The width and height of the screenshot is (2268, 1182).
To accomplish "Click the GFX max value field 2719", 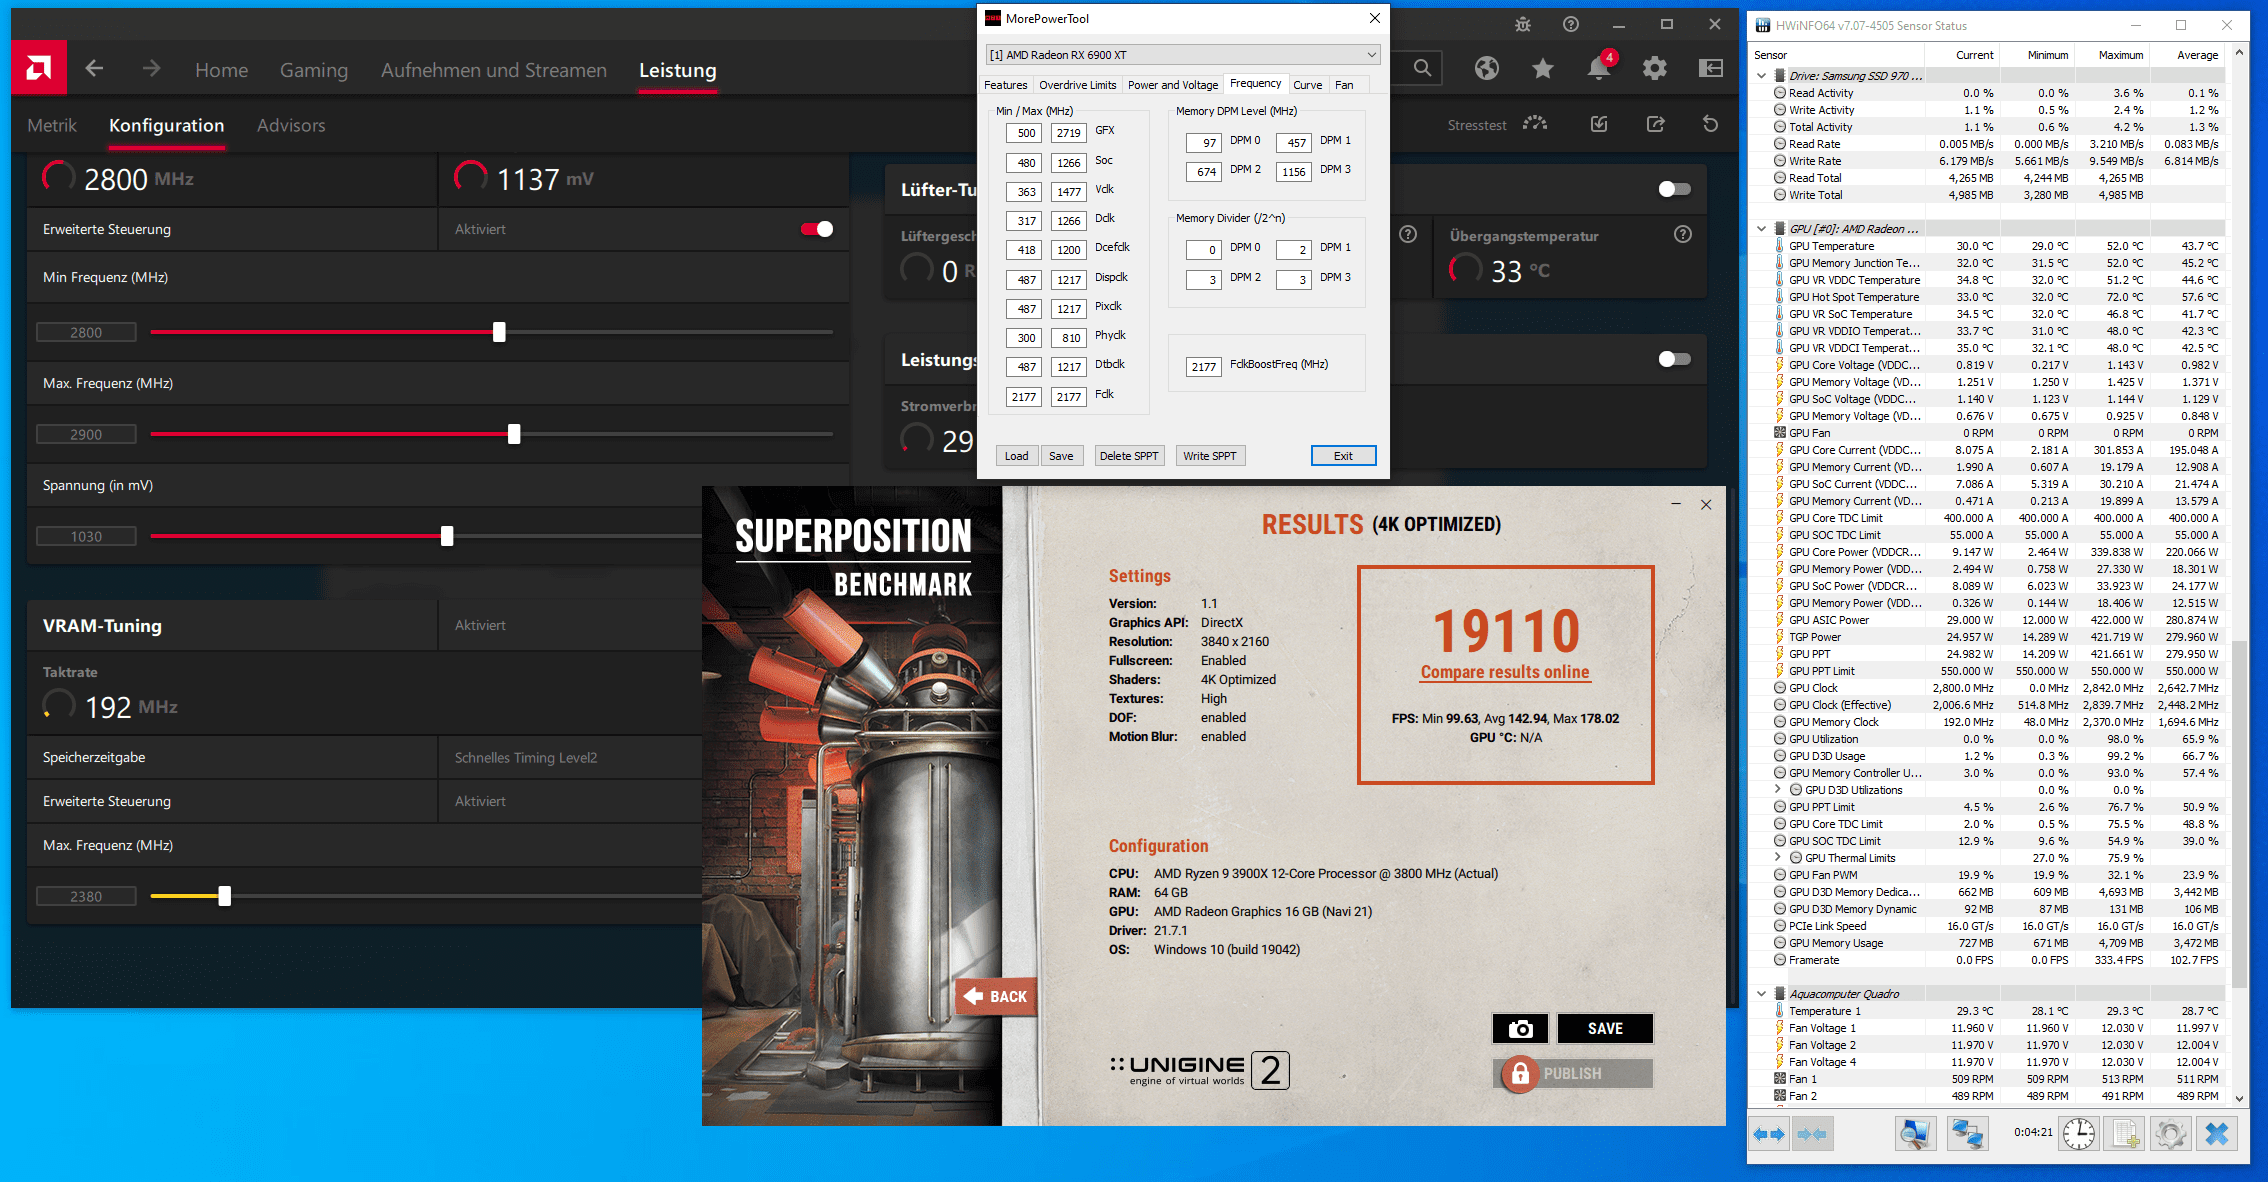I will [1068, 133].
